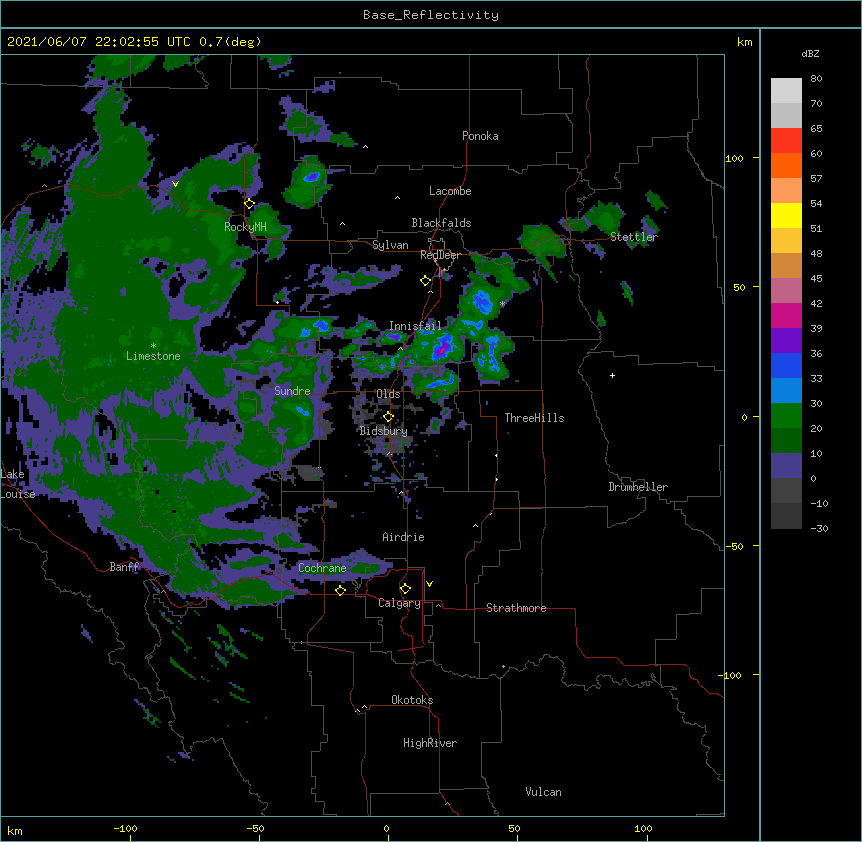Screen dimensions: 862x842
Task: Click the Didsbury city label
Action: click(x=383, y=431)
